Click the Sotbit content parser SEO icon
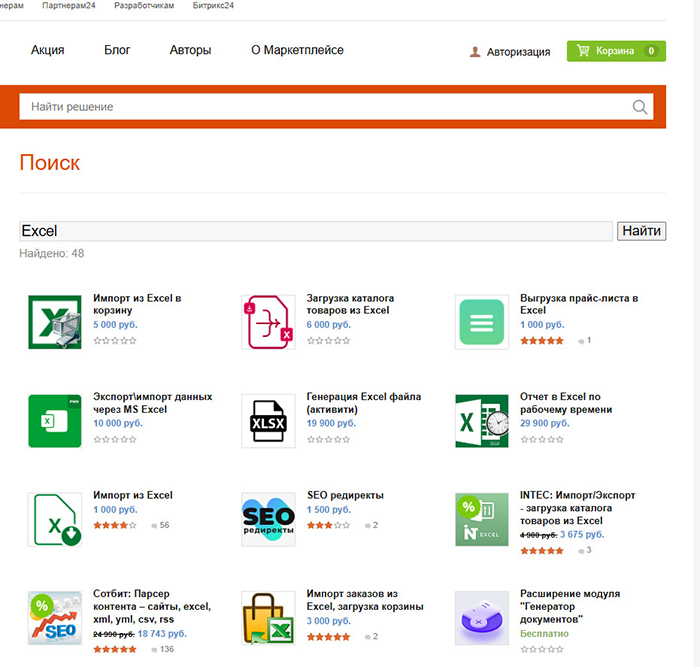 click(x=54, y=617)
